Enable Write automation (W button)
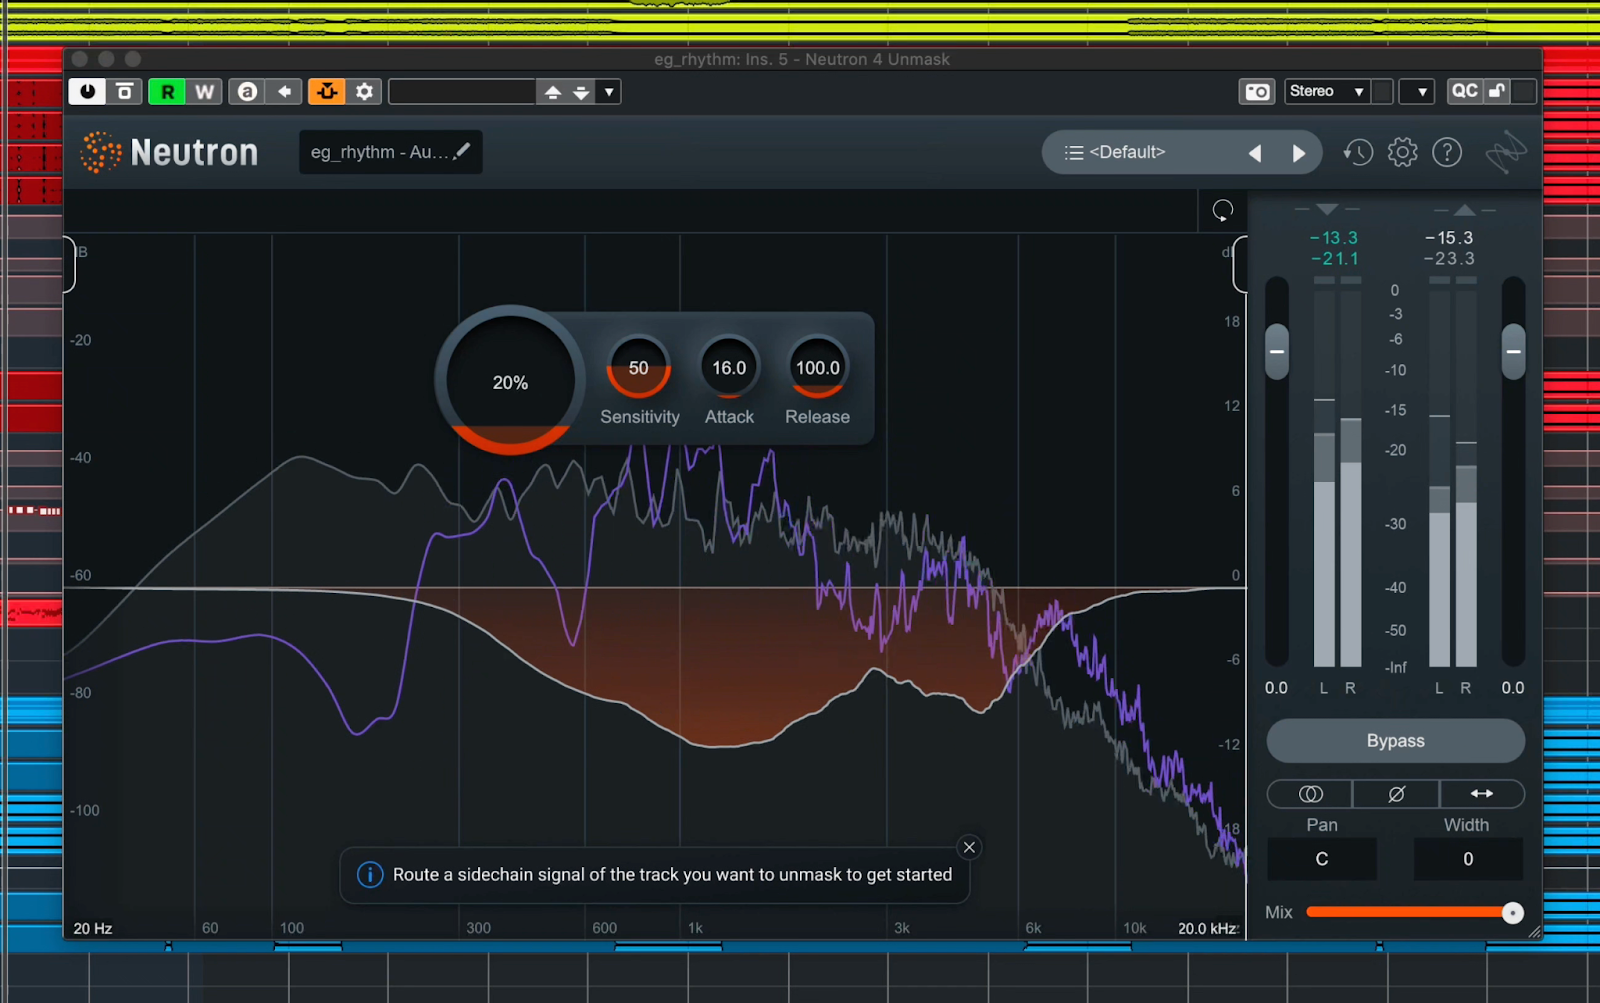 tap(205, 92)
